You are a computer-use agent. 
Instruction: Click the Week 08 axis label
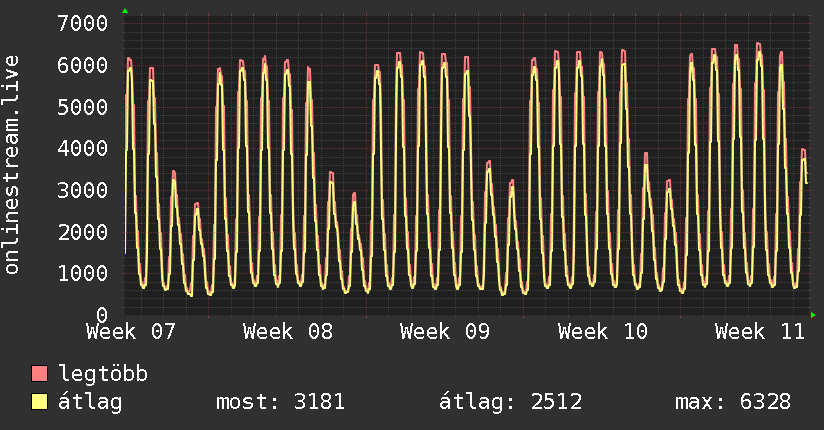click(287, 332)
